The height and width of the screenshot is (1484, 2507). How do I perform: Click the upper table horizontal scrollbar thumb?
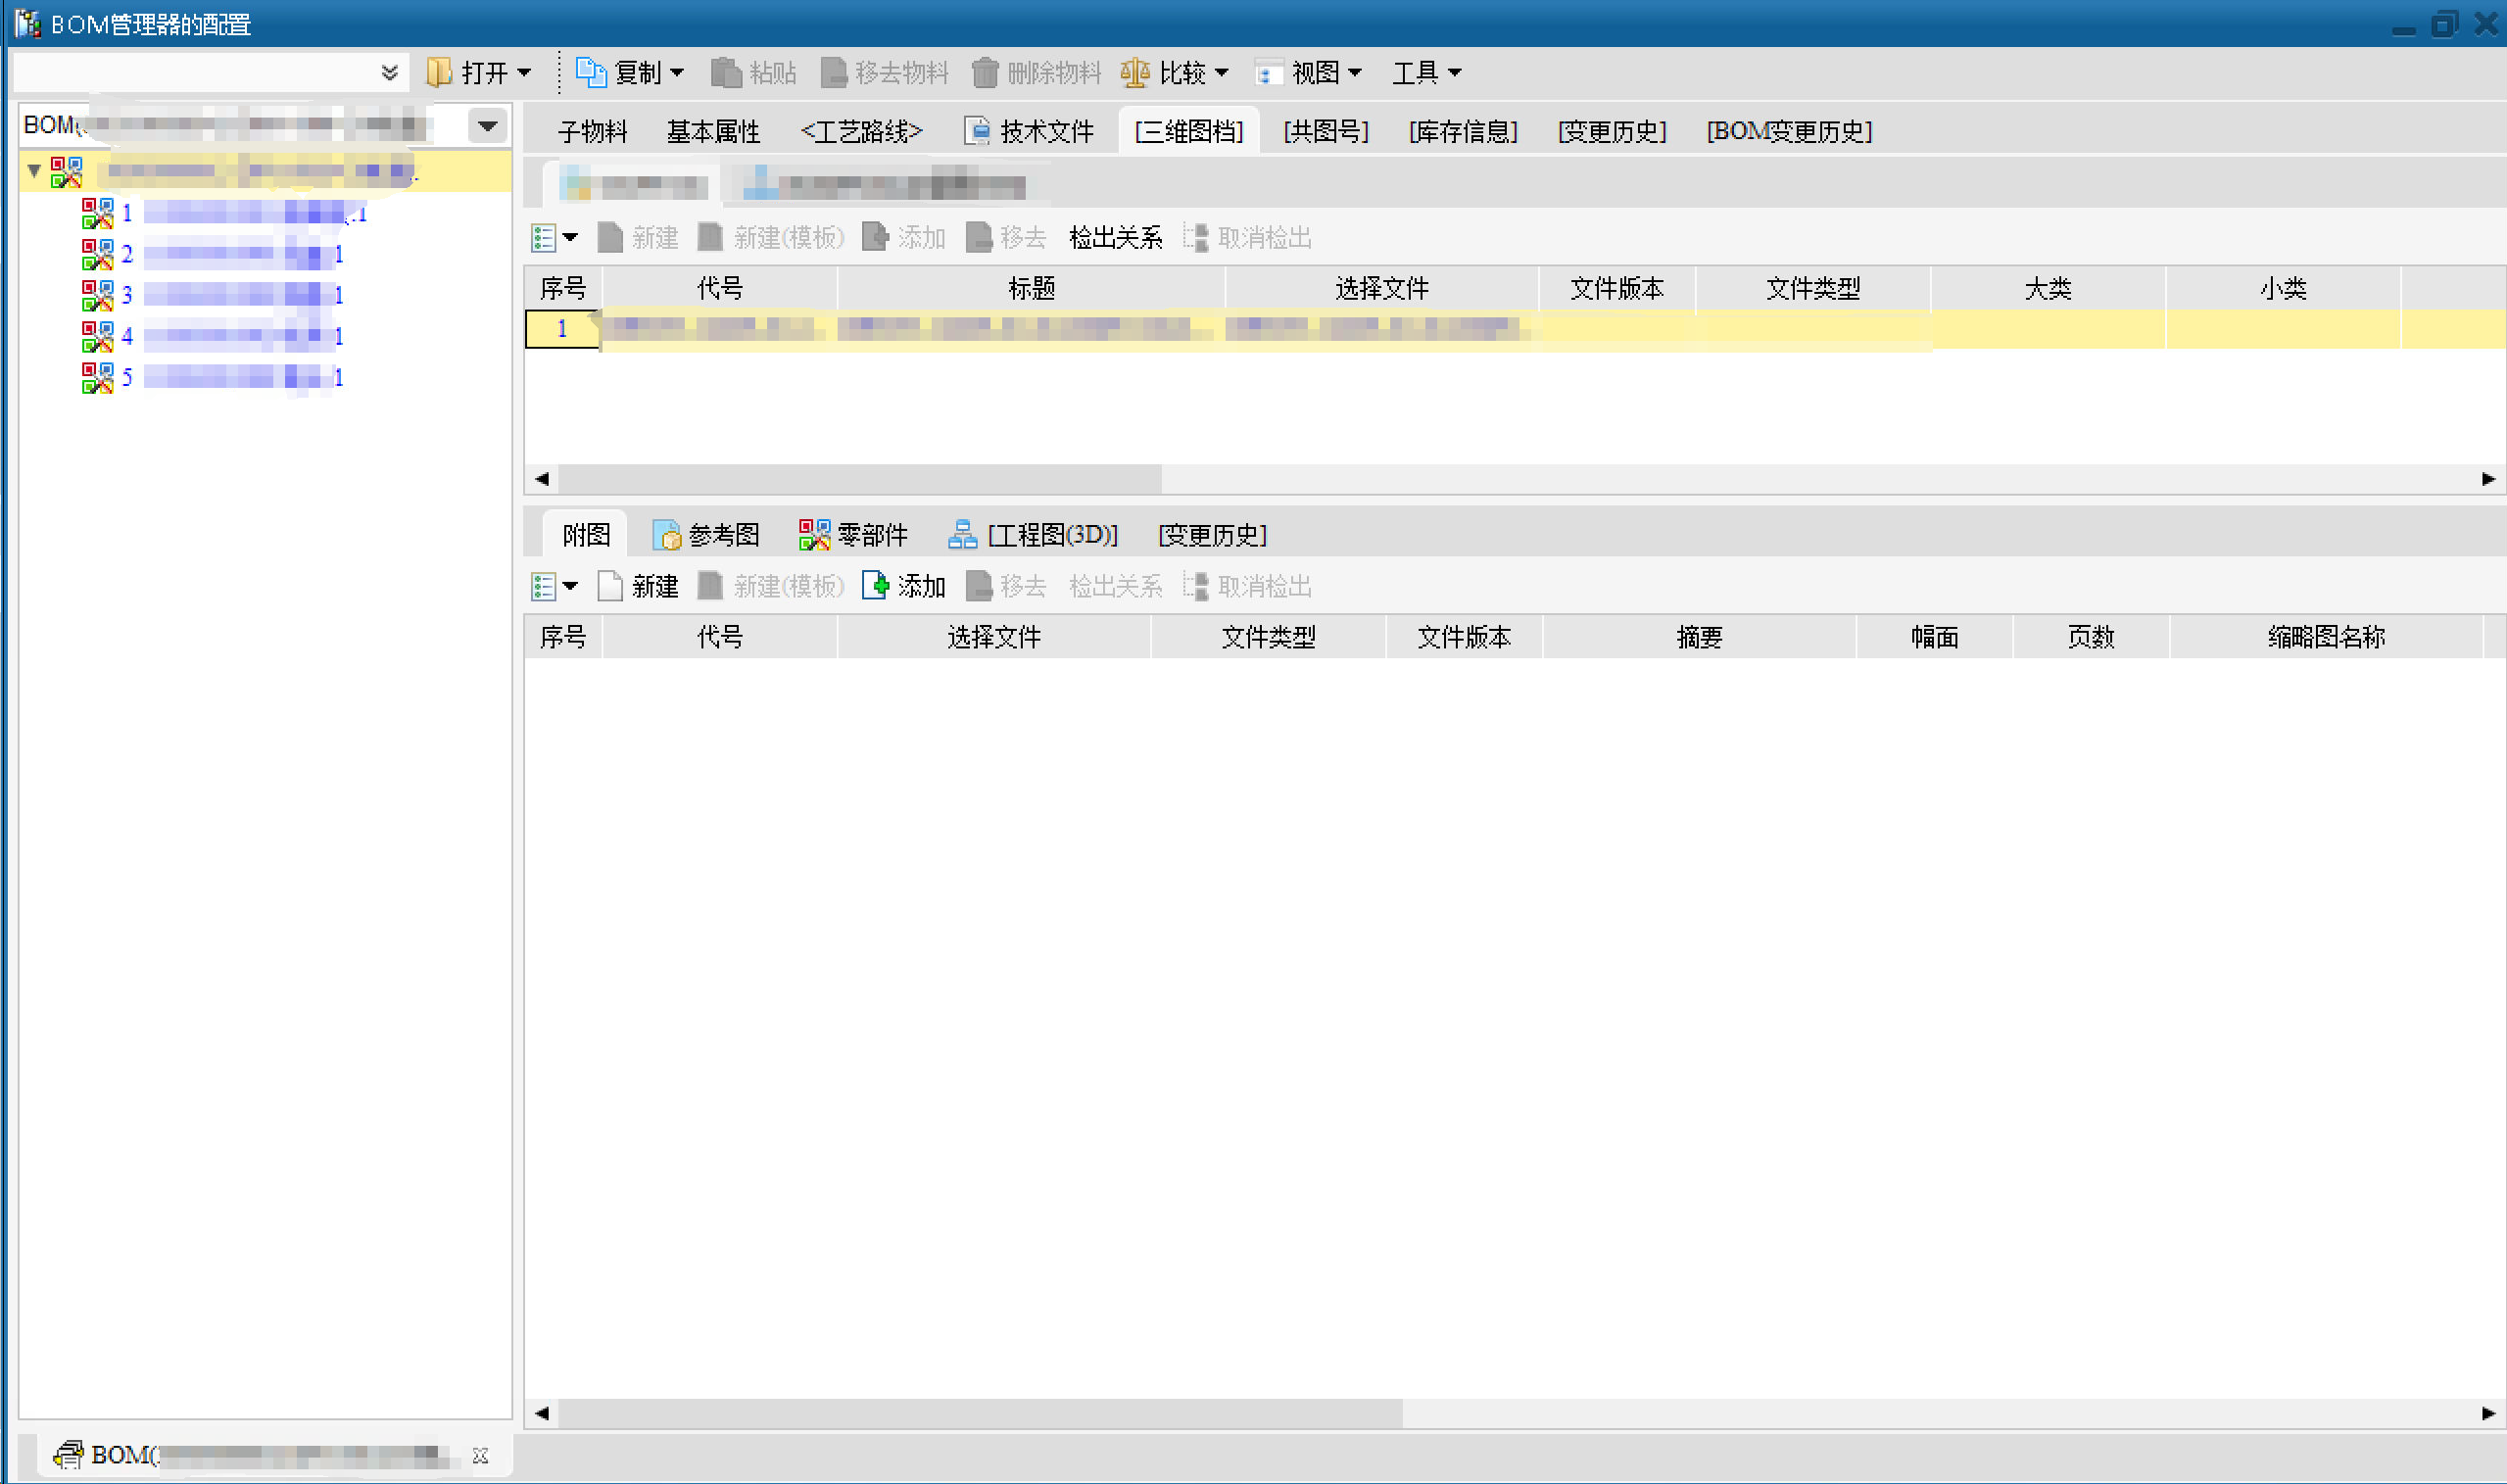click(860, 478)
